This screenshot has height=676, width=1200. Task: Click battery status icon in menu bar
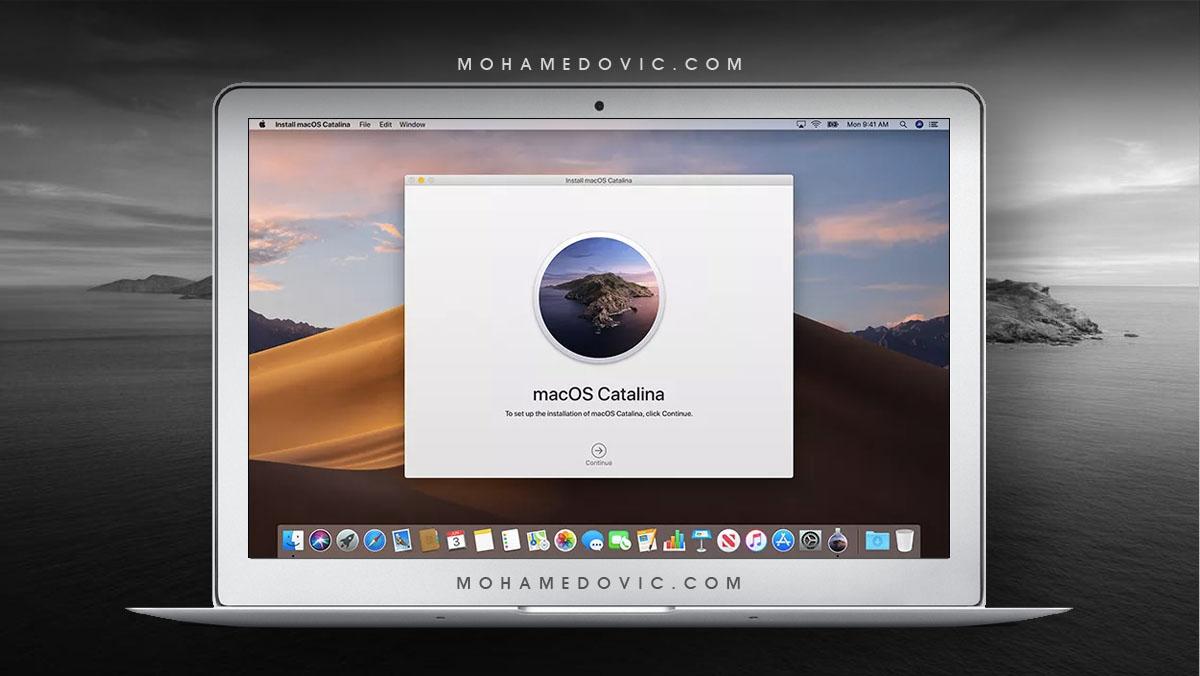[833, 124]
